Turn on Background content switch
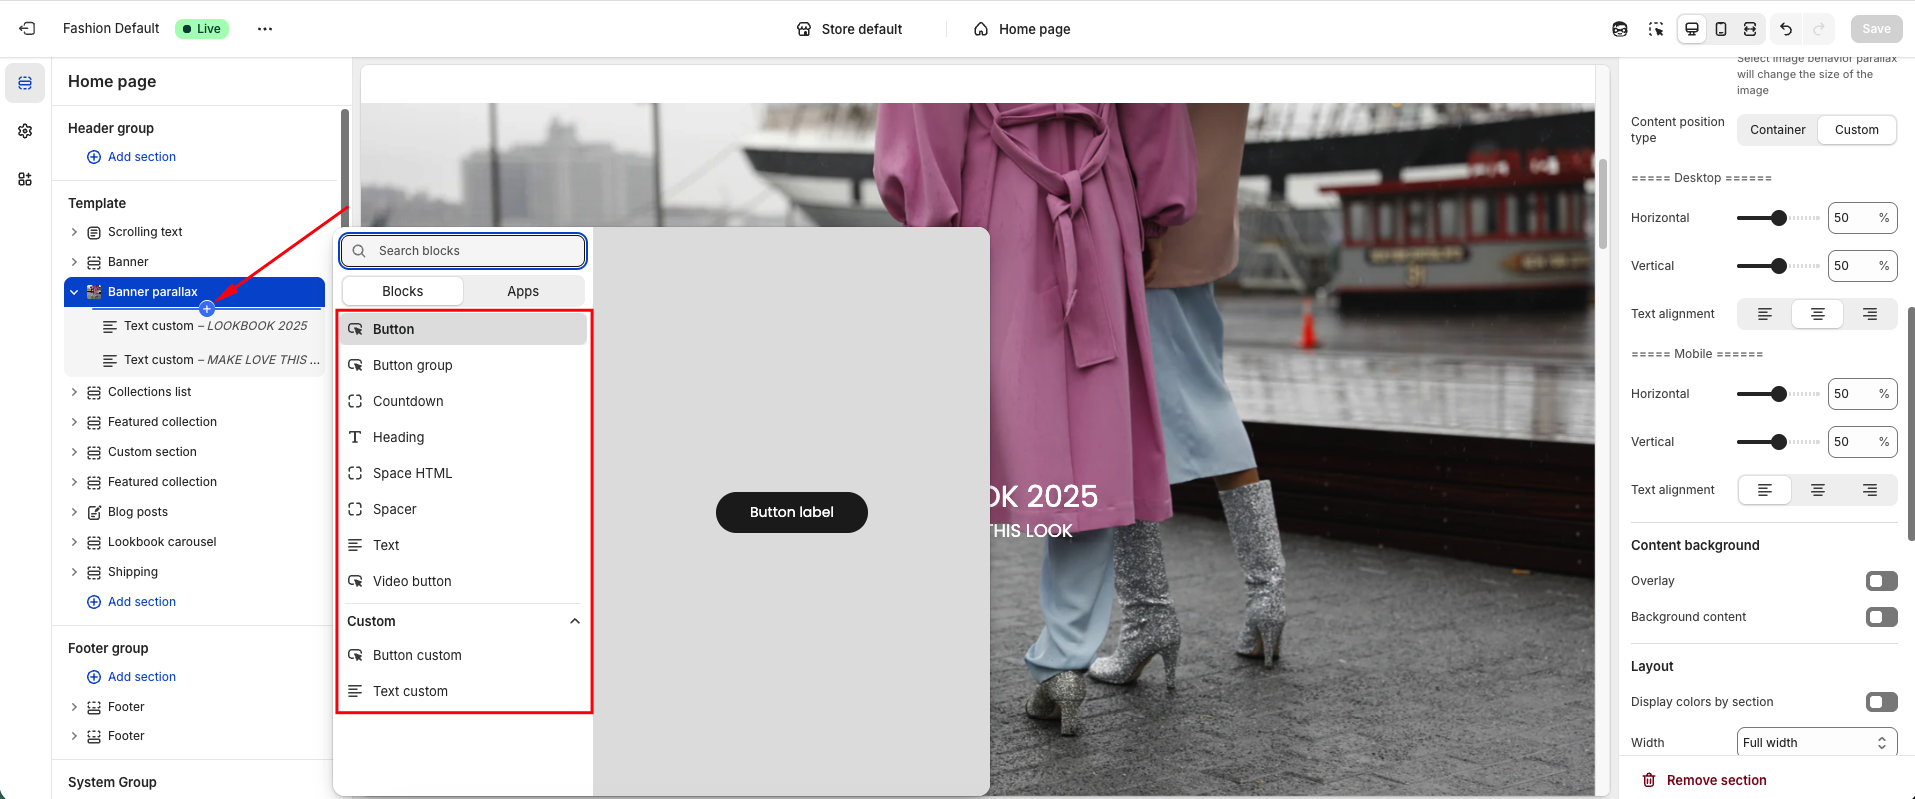Screen dimensions: 1915x799 coord(1881,617)
